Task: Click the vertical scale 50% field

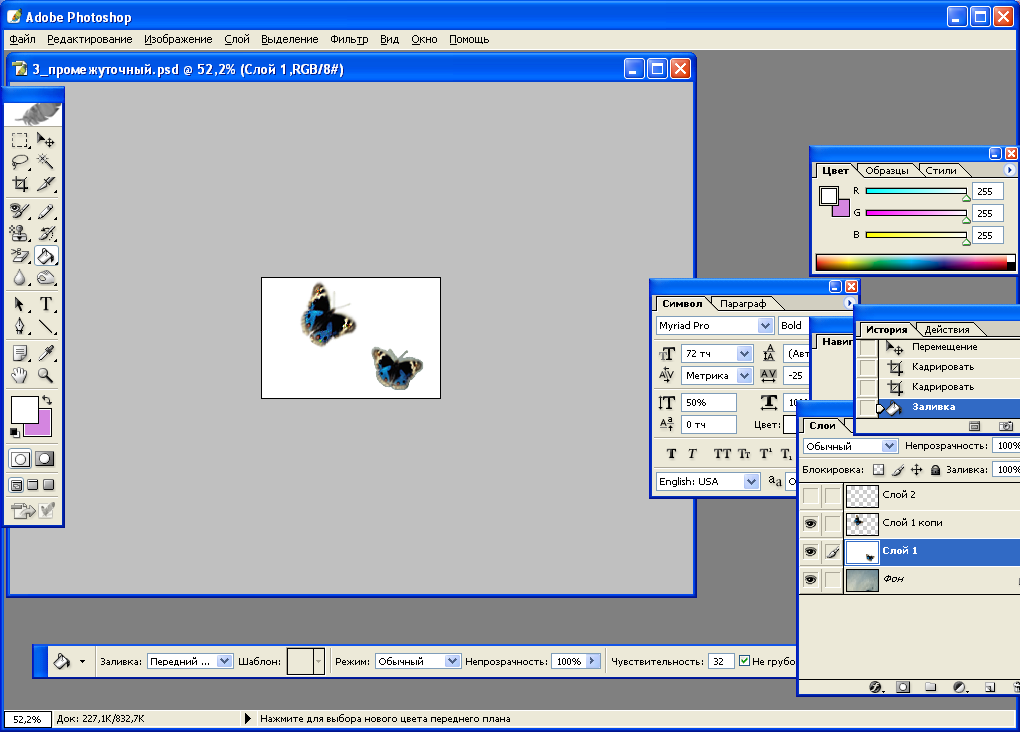Action: coord(709,403)
